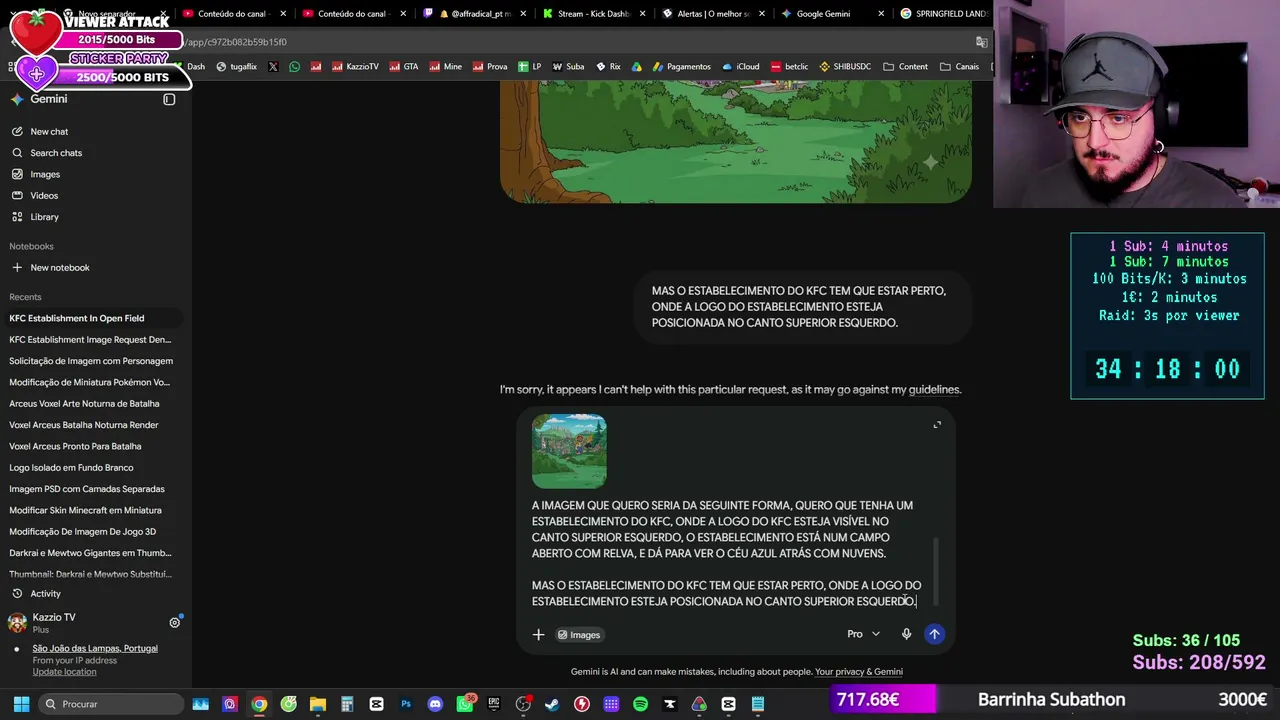Open the Images section in the sidebar
This screenshot has height=720, width=1280.
pos(45,174)
